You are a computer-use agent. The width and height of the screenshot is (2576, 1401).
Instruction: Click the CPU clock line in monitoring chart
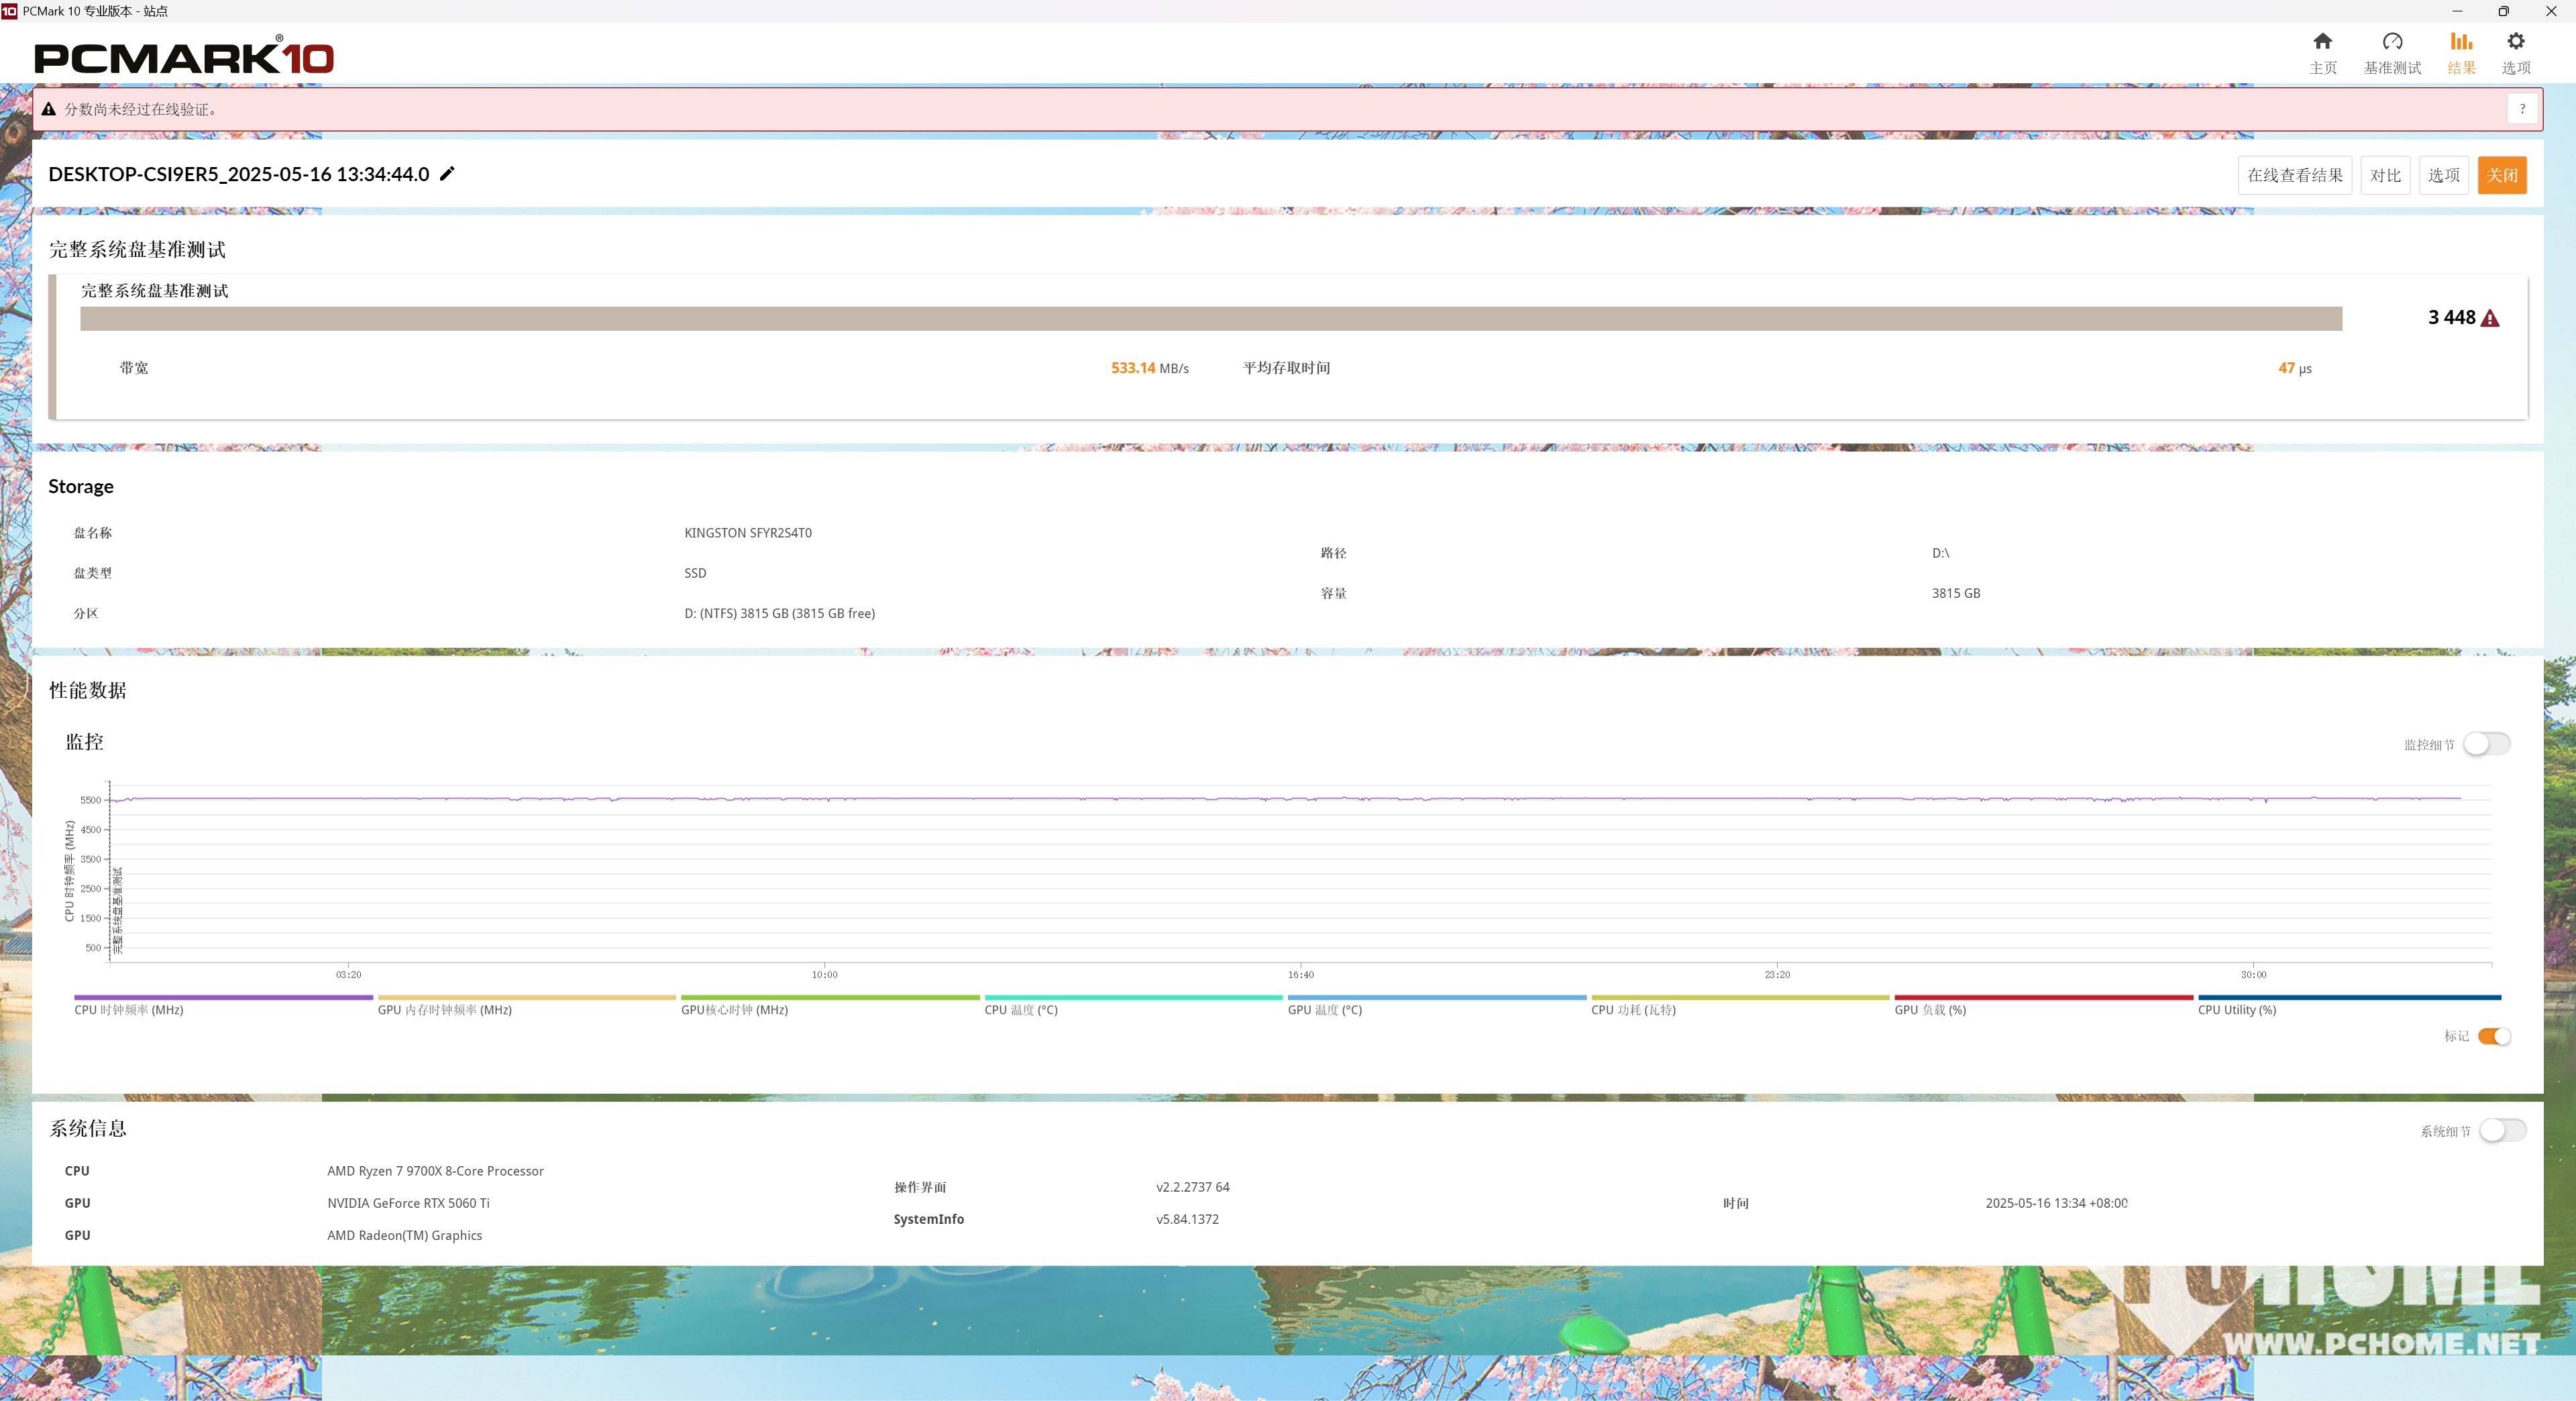[1285, 798]
